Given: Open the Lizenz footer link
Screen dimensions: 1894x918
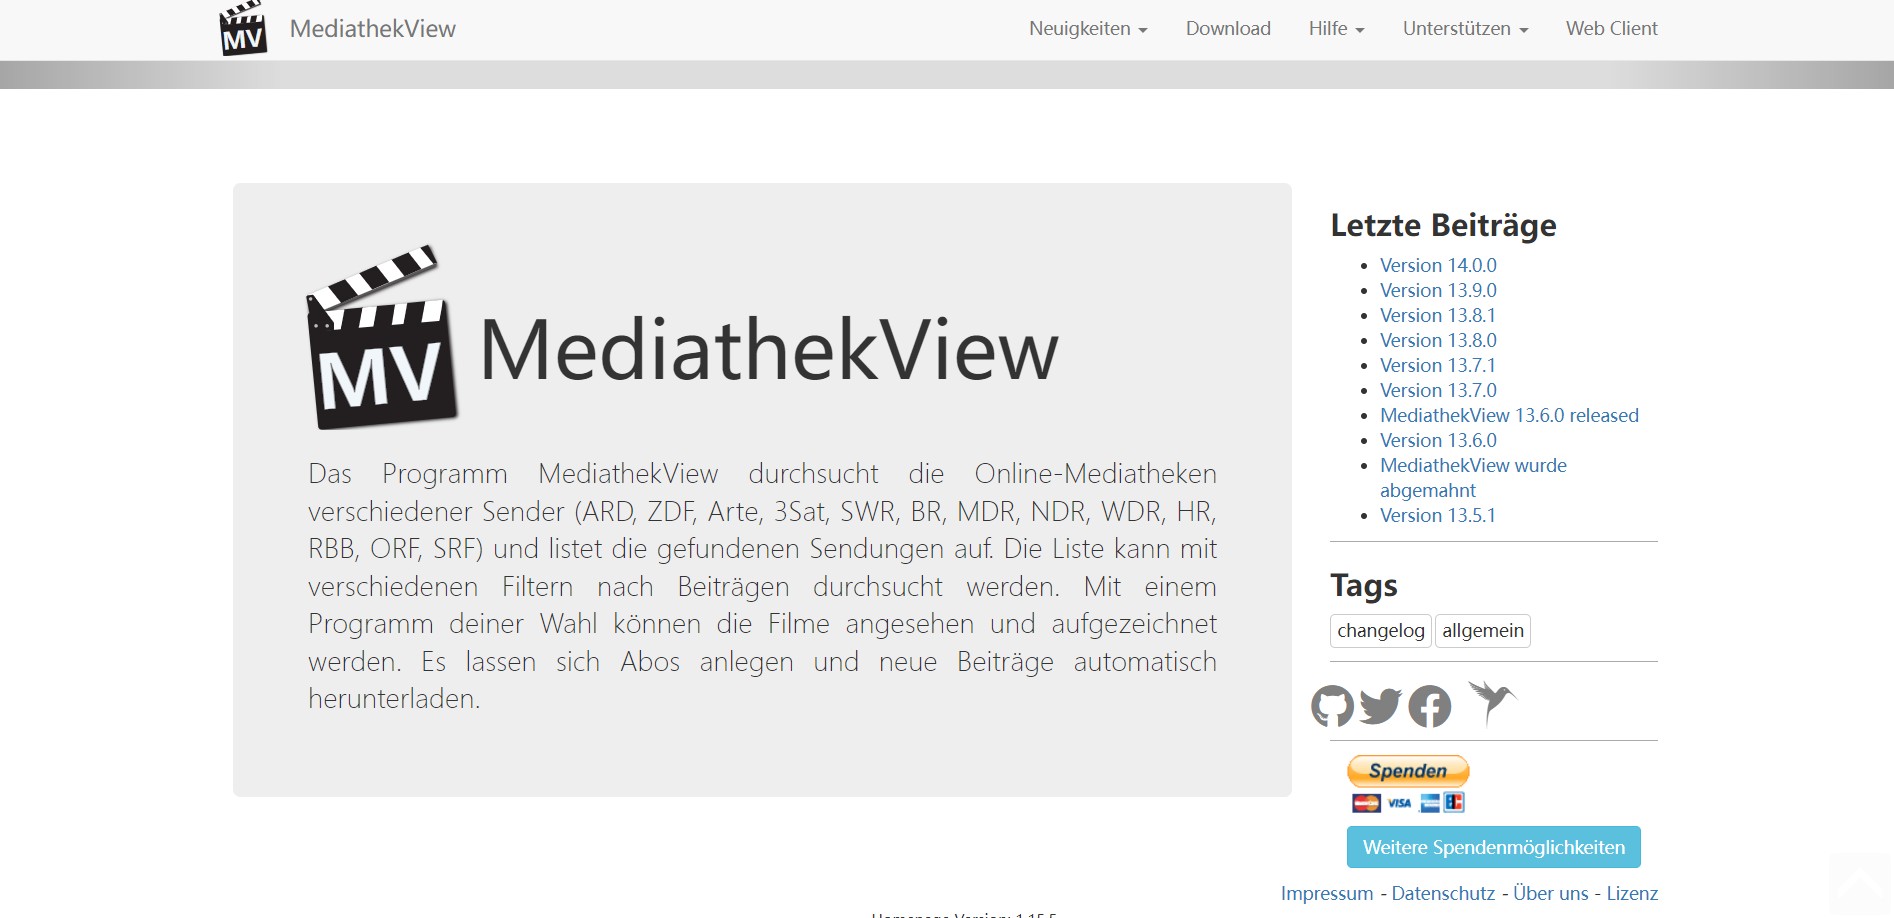Looking at the screenshot, I should point(1632,893).
